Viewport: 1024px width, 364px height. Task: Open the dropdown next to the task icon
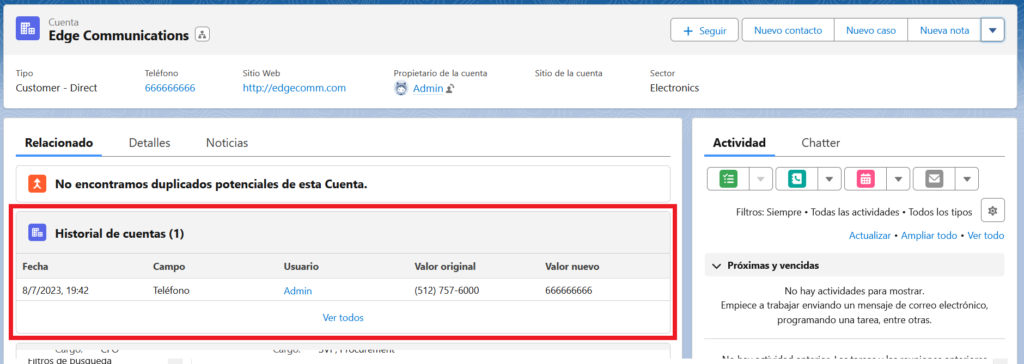tap(760, 178)
